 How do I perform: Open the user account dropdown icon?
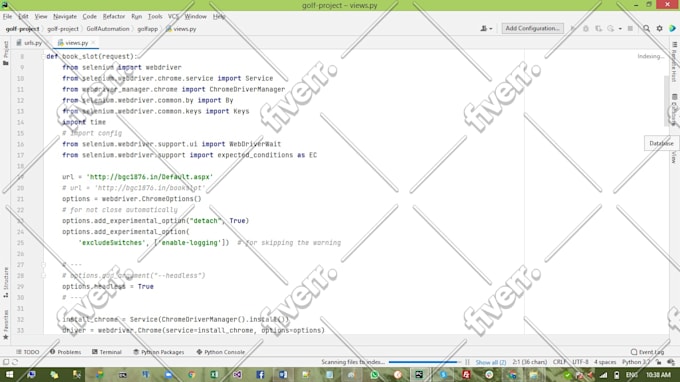click(x=486, y=29)
